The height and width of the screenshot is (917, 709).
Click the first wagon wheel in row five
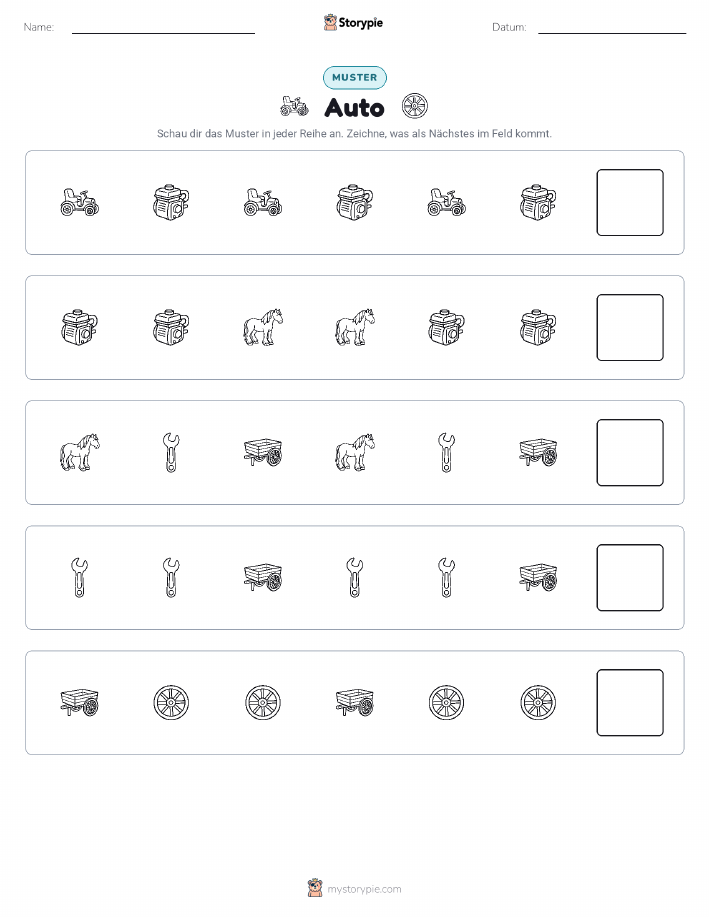(x=171, y=702)
